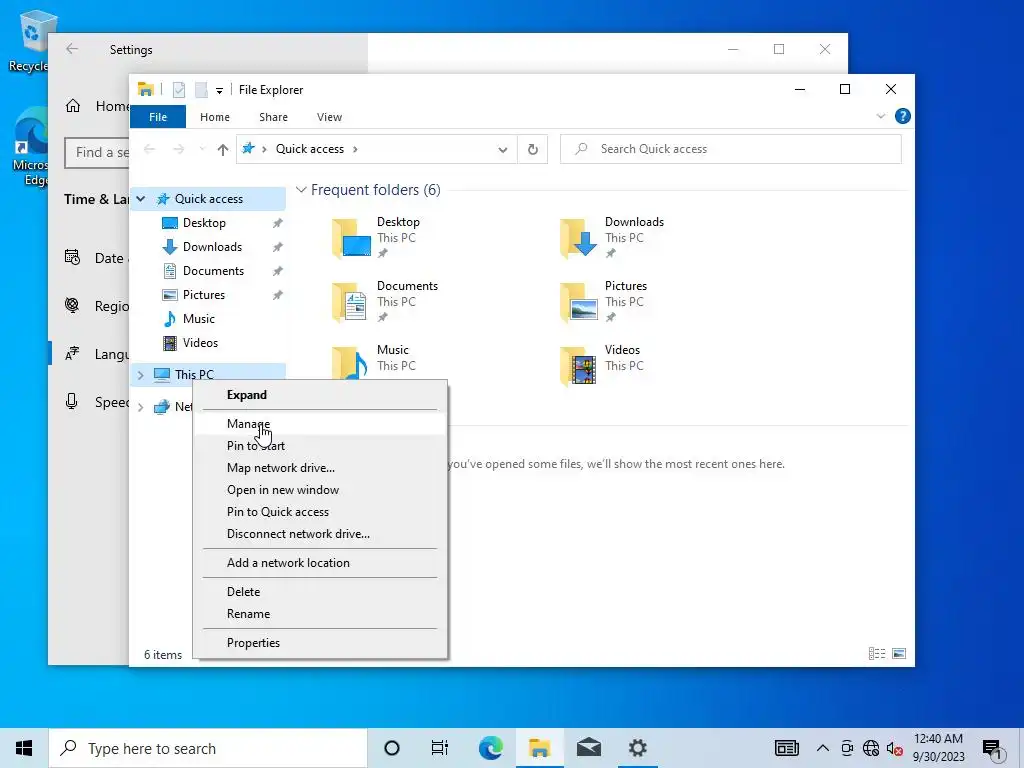This screenshot has width=1024, height=768.
Task: Select the Desktop frequent folder icon
Action: [351, 238]
